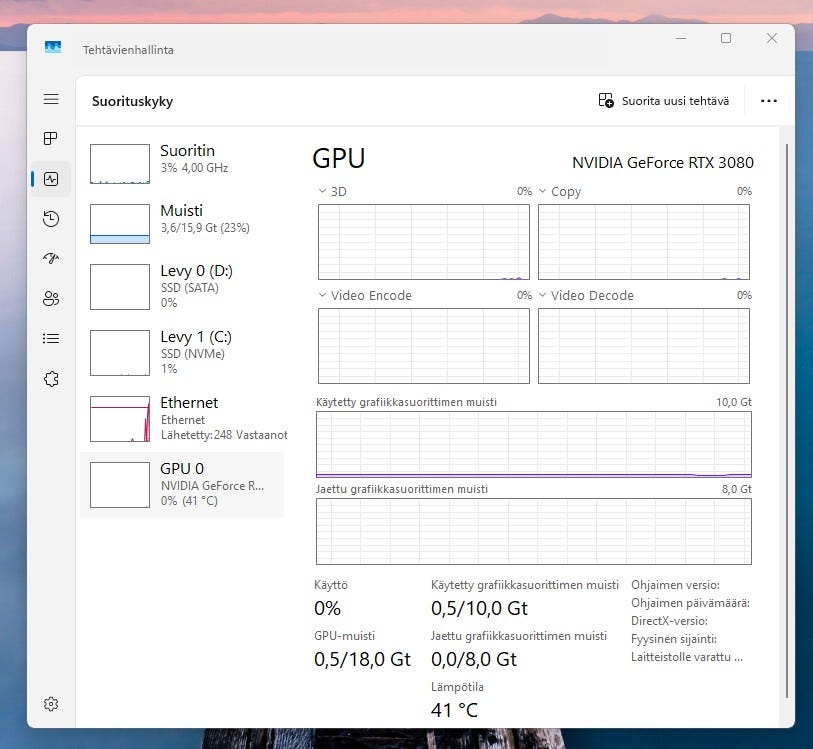Click the 0,0/8,0 Gt shared memory value
This screenshot has height=749, width=813.
pos(474,659)
